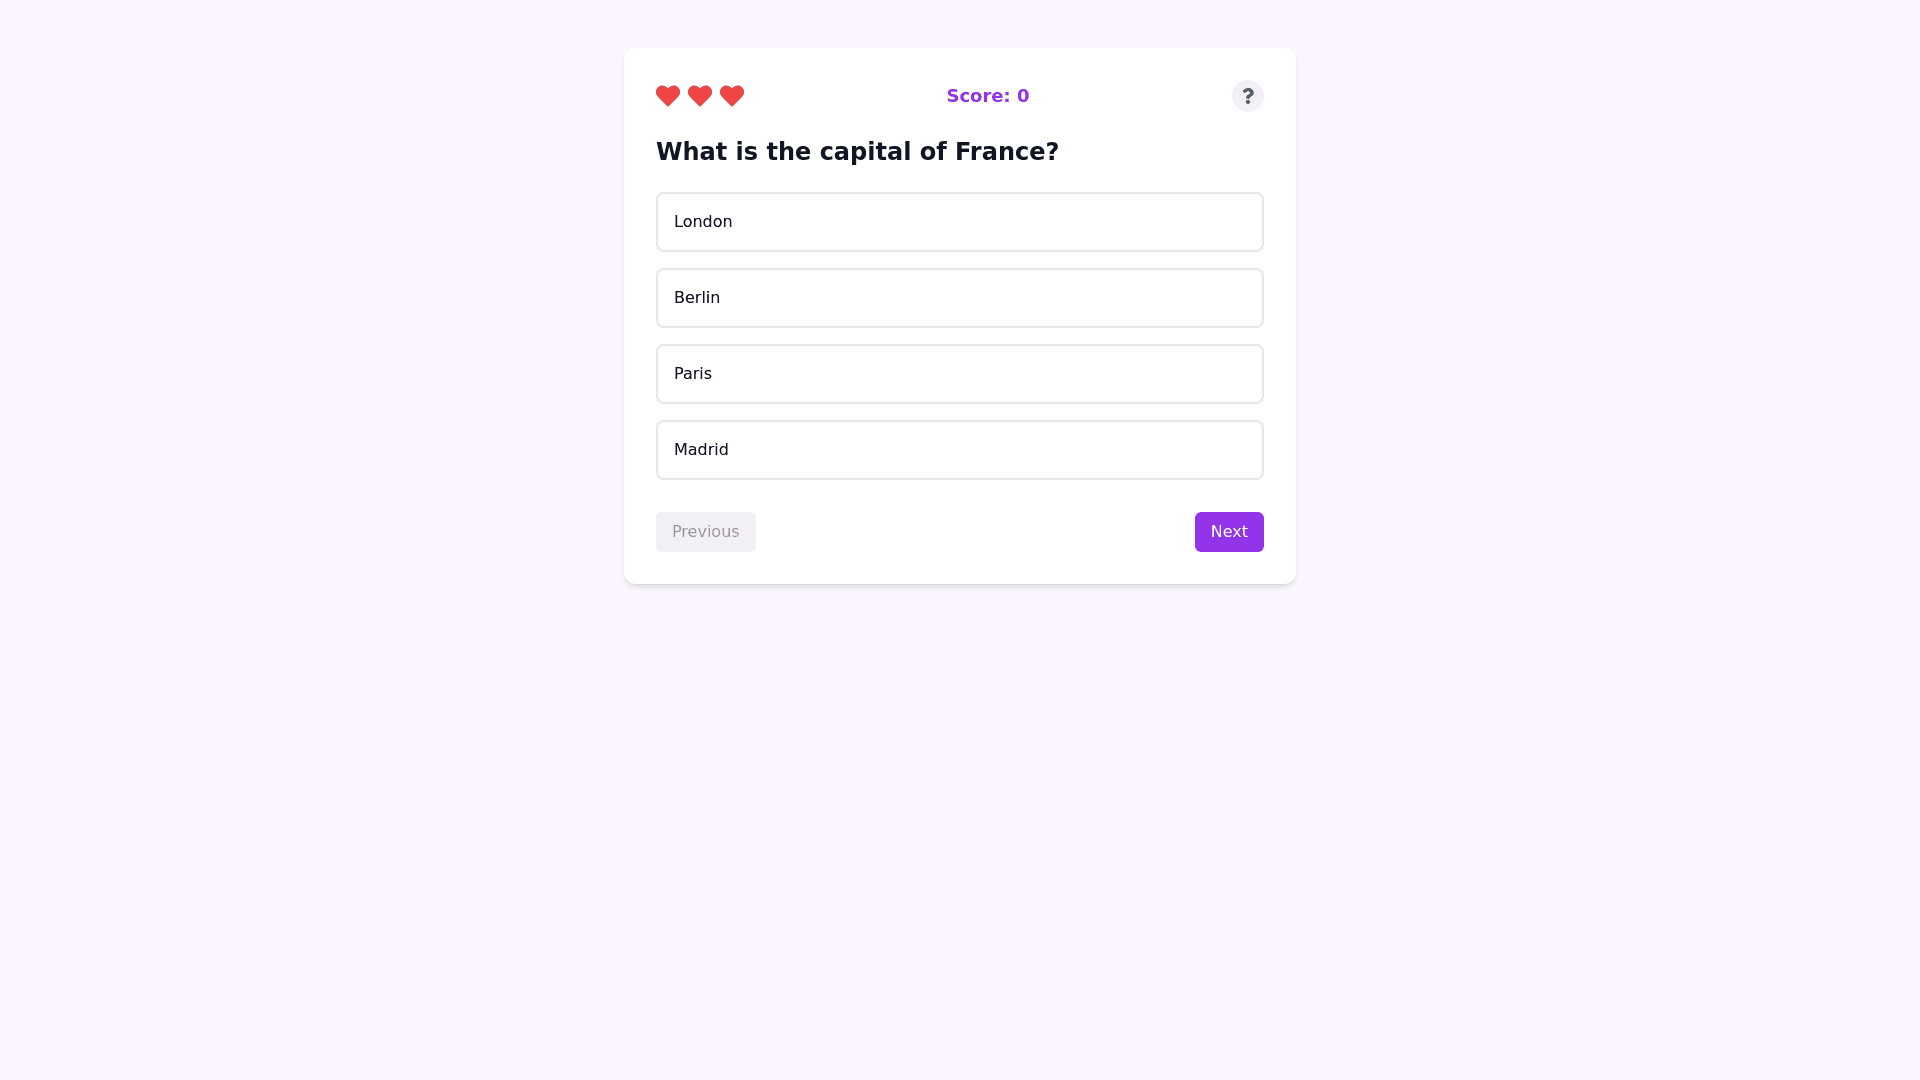Image resolution: width=1920 pixels, height=1080 pixels.
Task: Choose the option naming Spain's capital
Action: click(x=959, y=450)
